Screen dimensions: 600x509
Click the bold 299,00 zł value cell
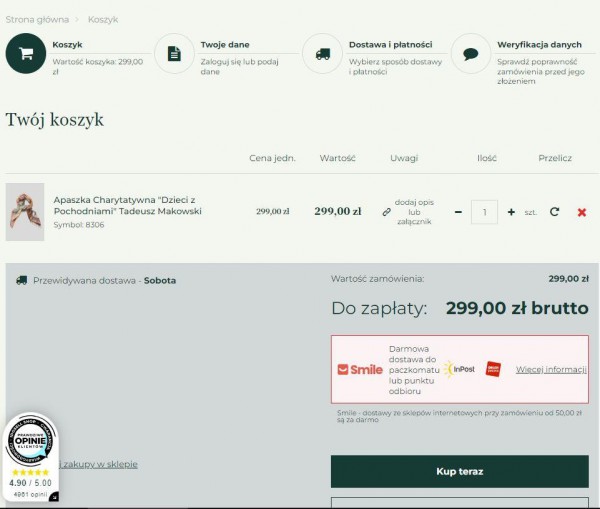[338, 211]
